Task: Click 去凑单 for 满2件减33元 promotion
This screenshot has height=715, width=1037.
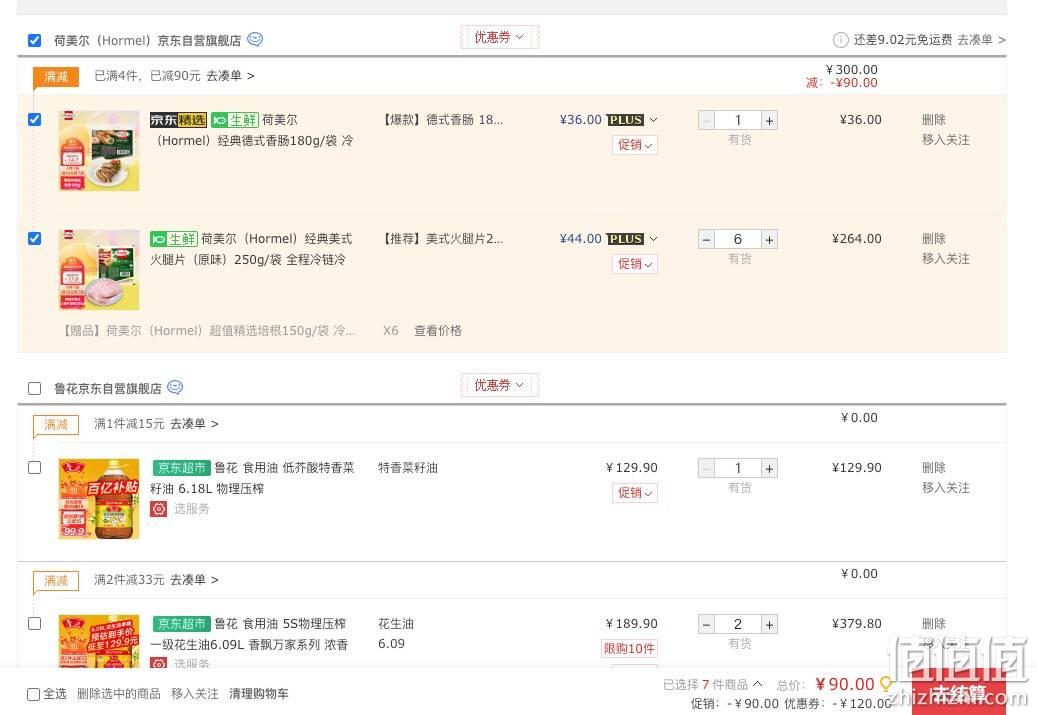Action: click(x=194, y=580)
